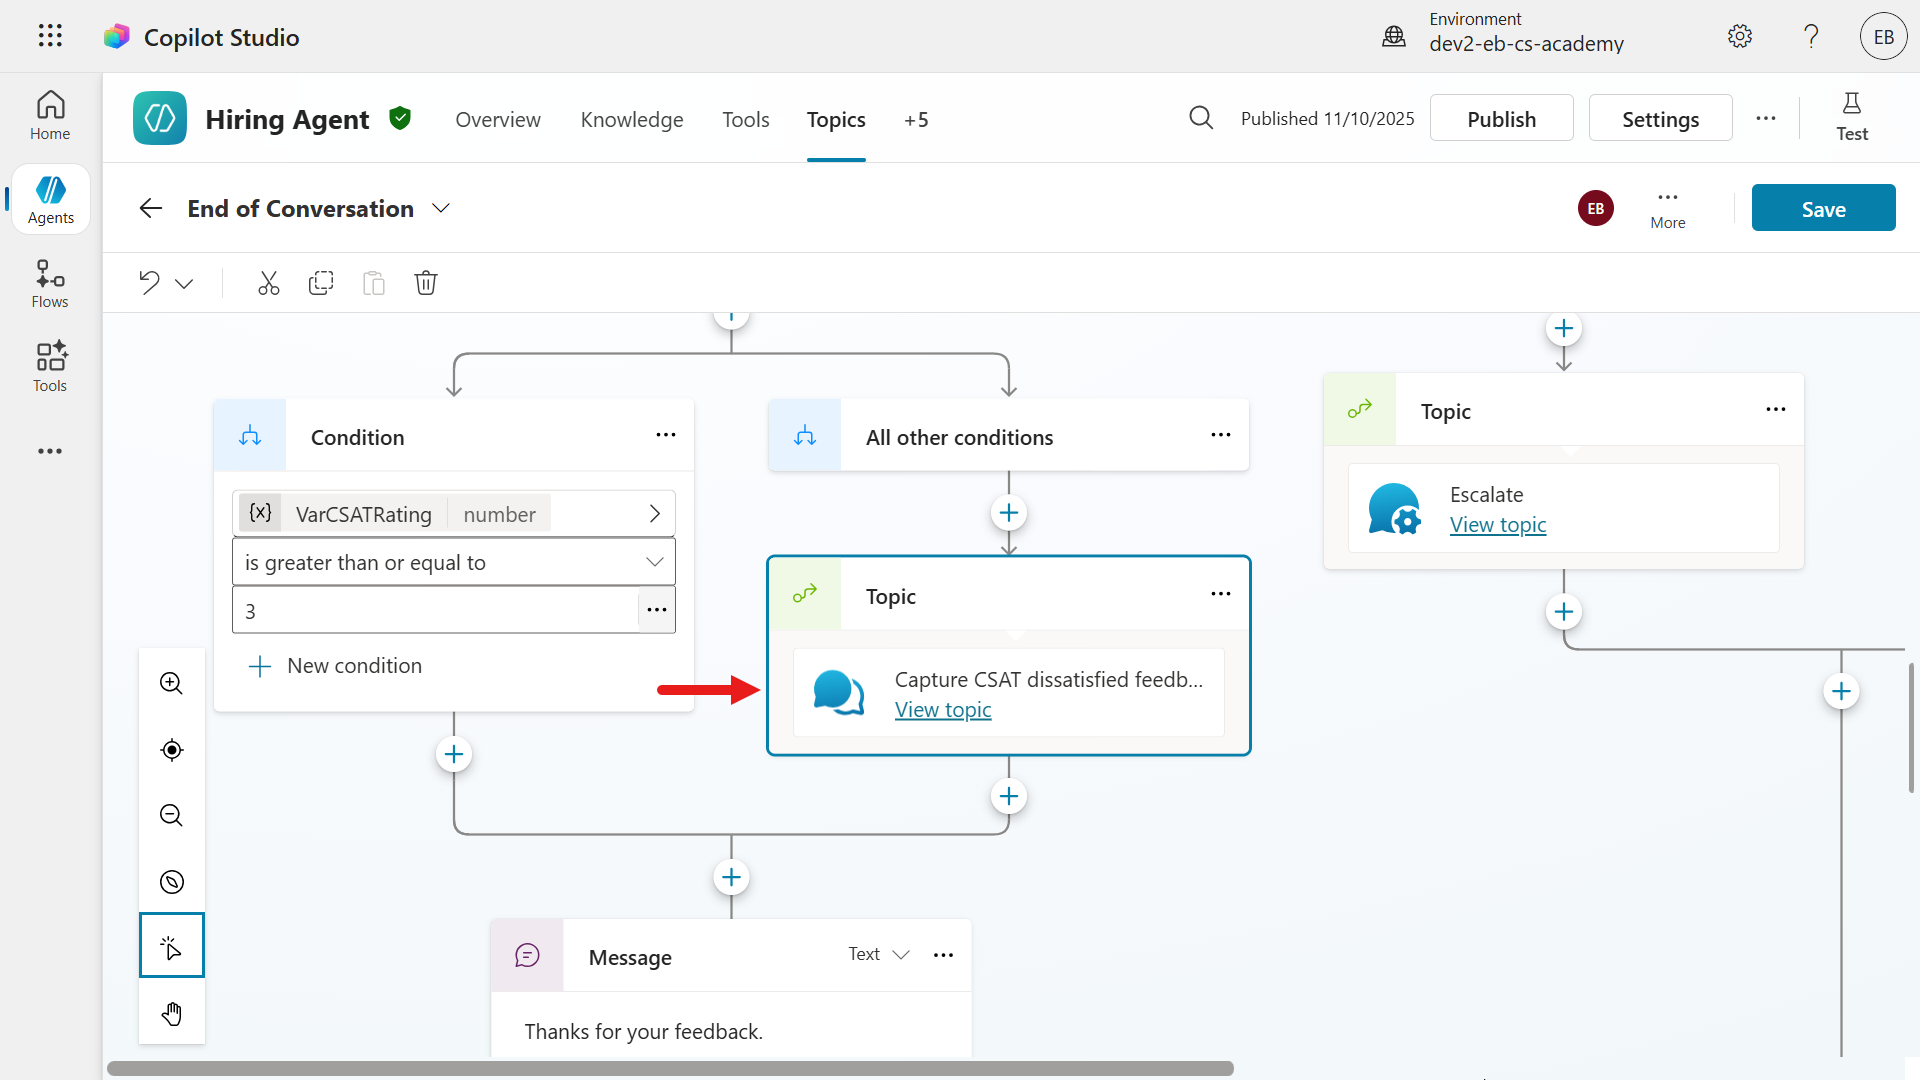Click the reset view center icon

click(x=172, y=750)
